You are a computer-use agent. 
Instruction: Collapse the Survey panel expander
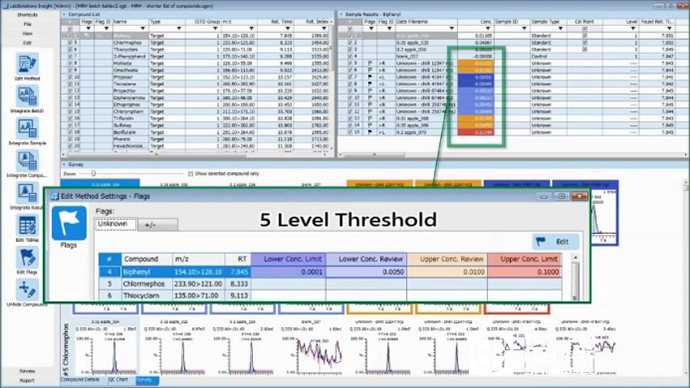point(64,165)
